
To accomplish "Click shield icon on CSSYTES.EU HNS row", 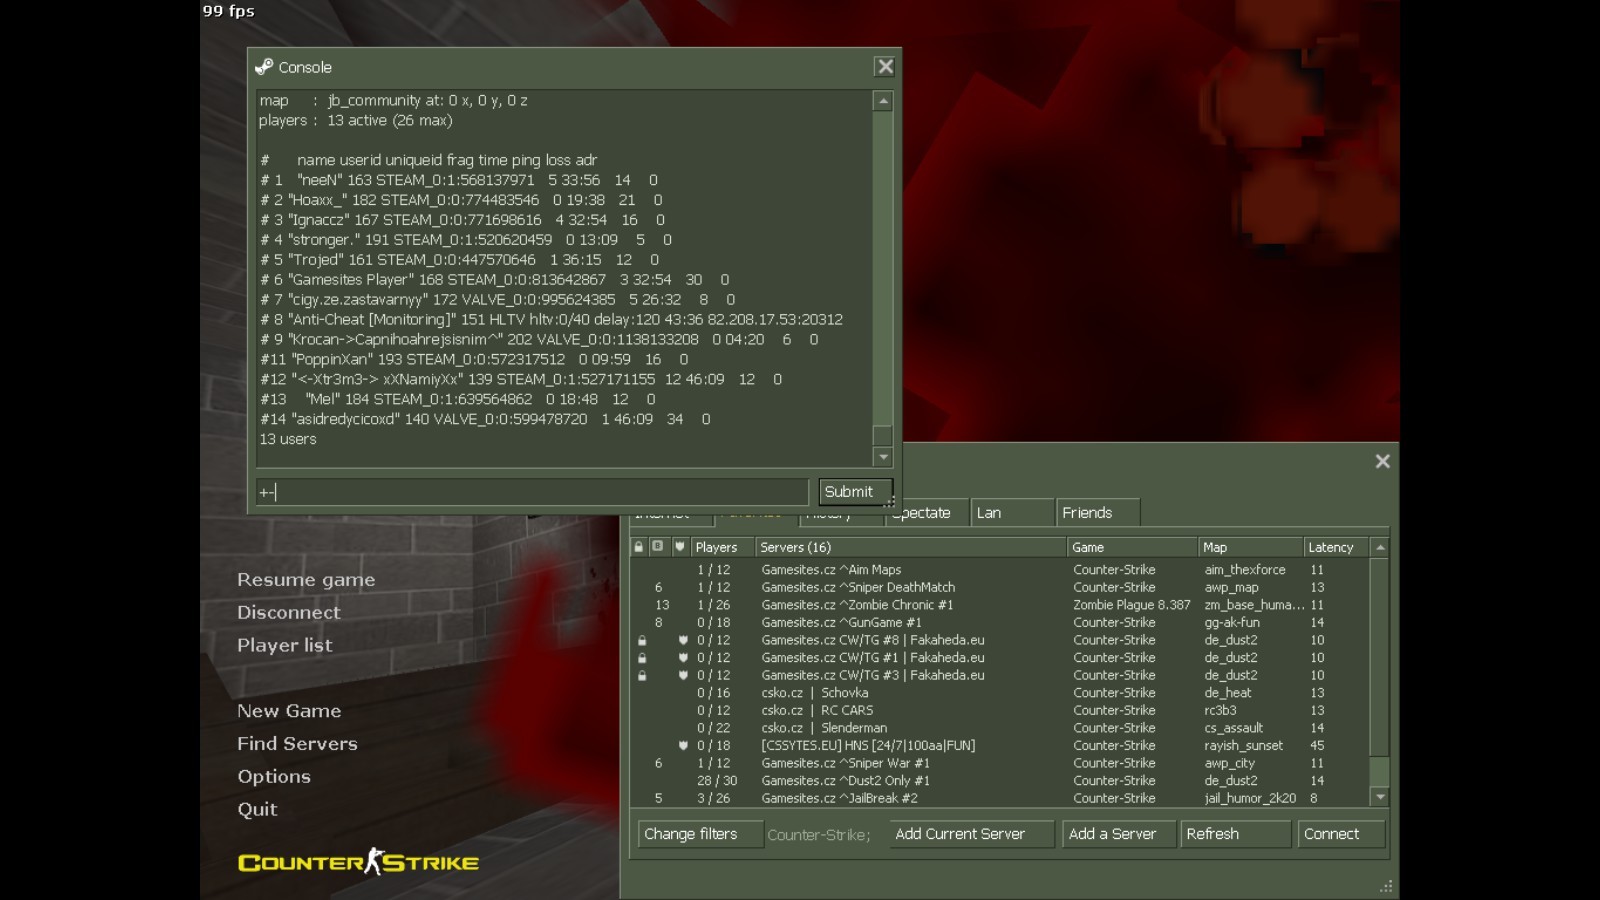I will tap(683, 746).
